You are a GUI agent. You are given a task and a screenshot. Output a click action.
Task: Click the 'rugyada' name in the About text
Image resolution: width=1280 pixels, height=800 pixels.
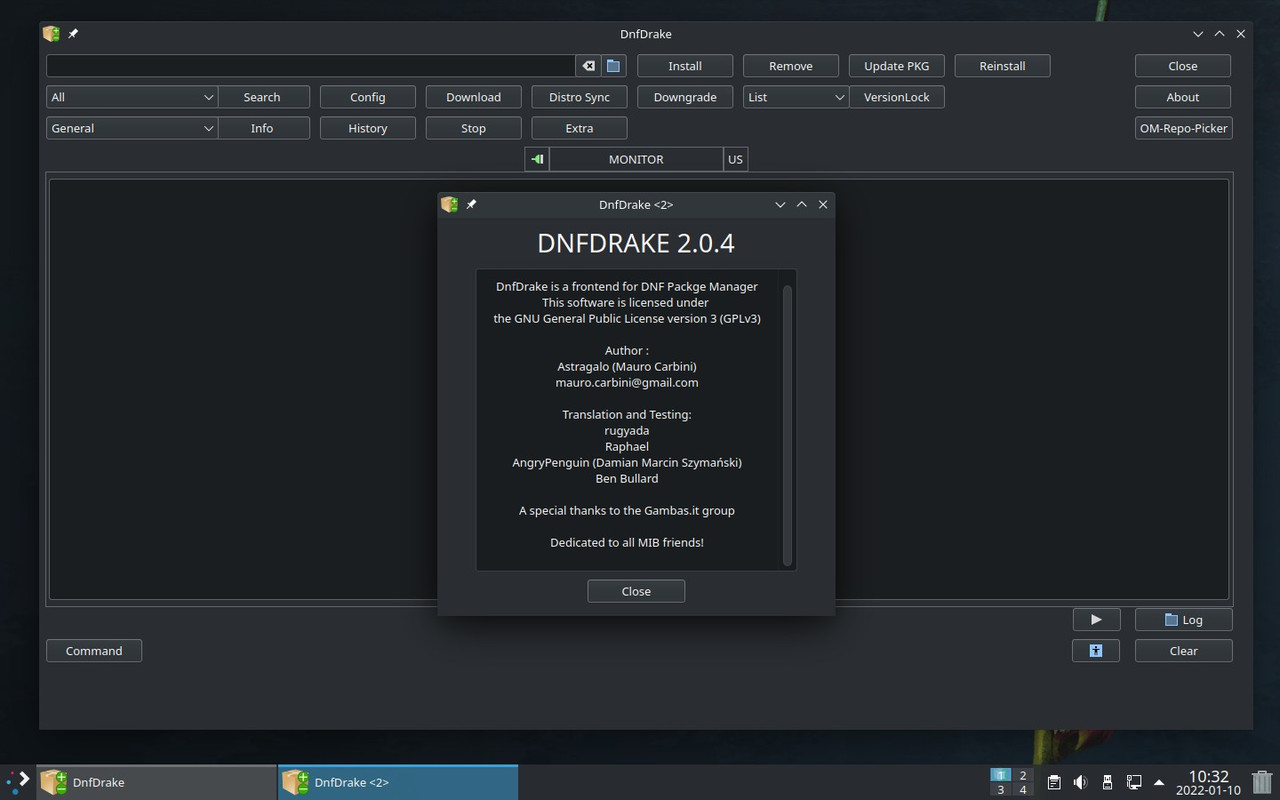tap(627, 430)
